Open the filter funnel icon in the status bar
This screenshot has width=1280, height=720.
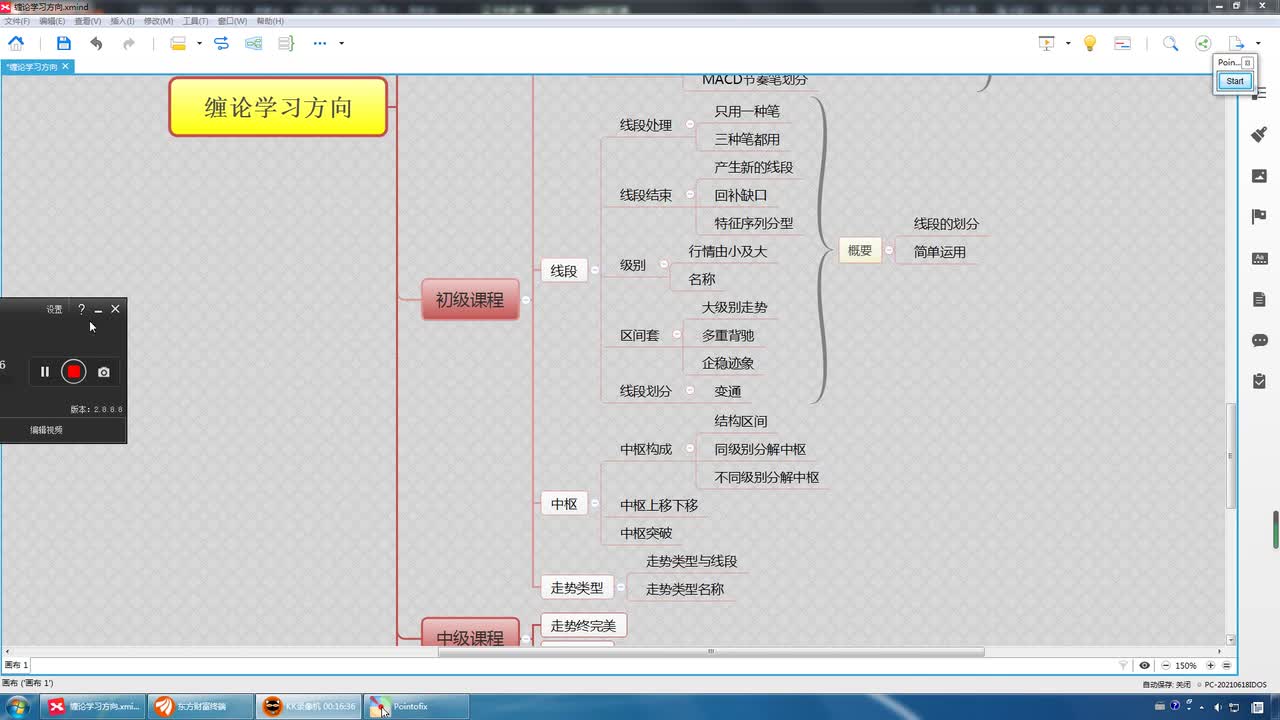pos(1123,665)
